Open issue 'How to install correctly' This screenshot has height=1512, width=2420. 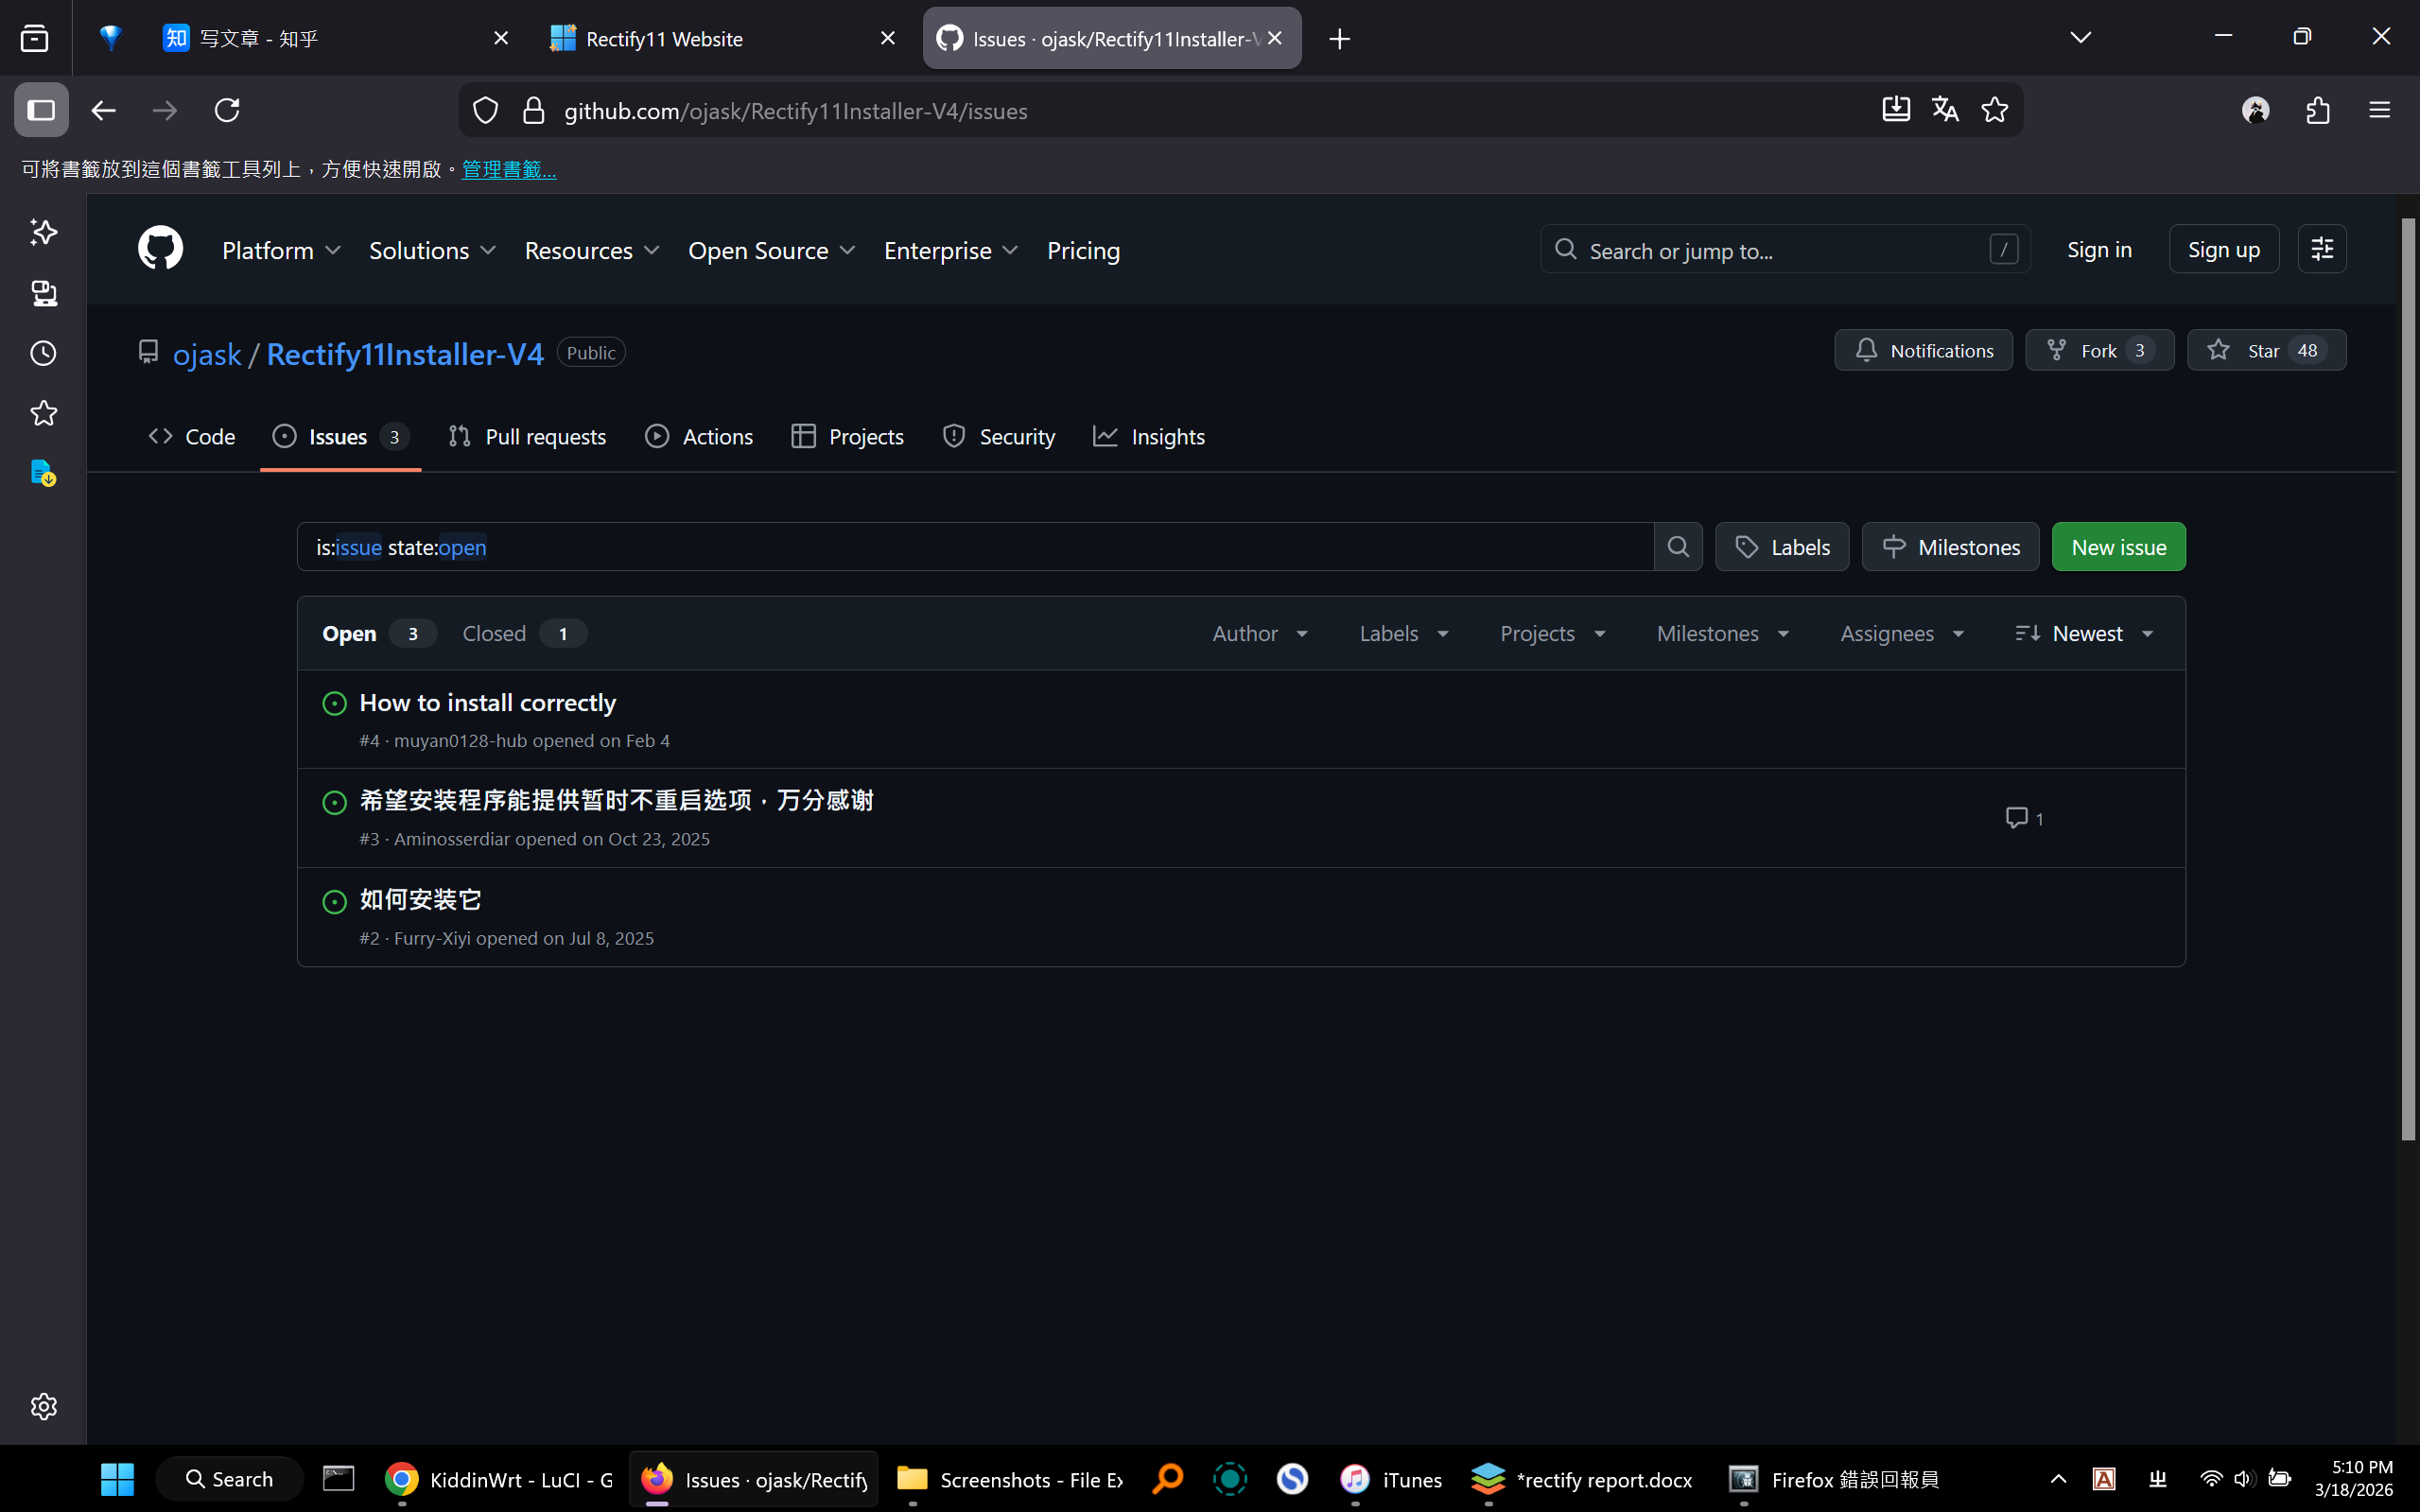[487, 703]
